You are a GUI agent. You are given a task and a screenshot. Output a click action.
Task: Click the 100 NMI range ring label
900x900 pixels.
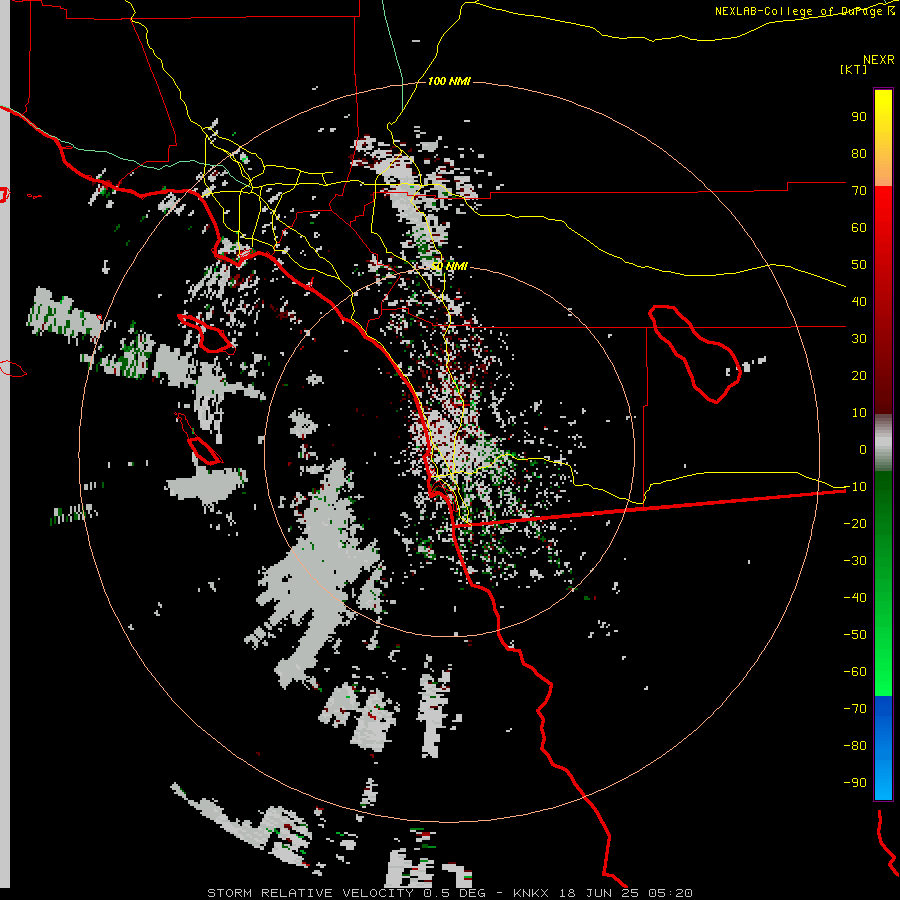[449, 82]
